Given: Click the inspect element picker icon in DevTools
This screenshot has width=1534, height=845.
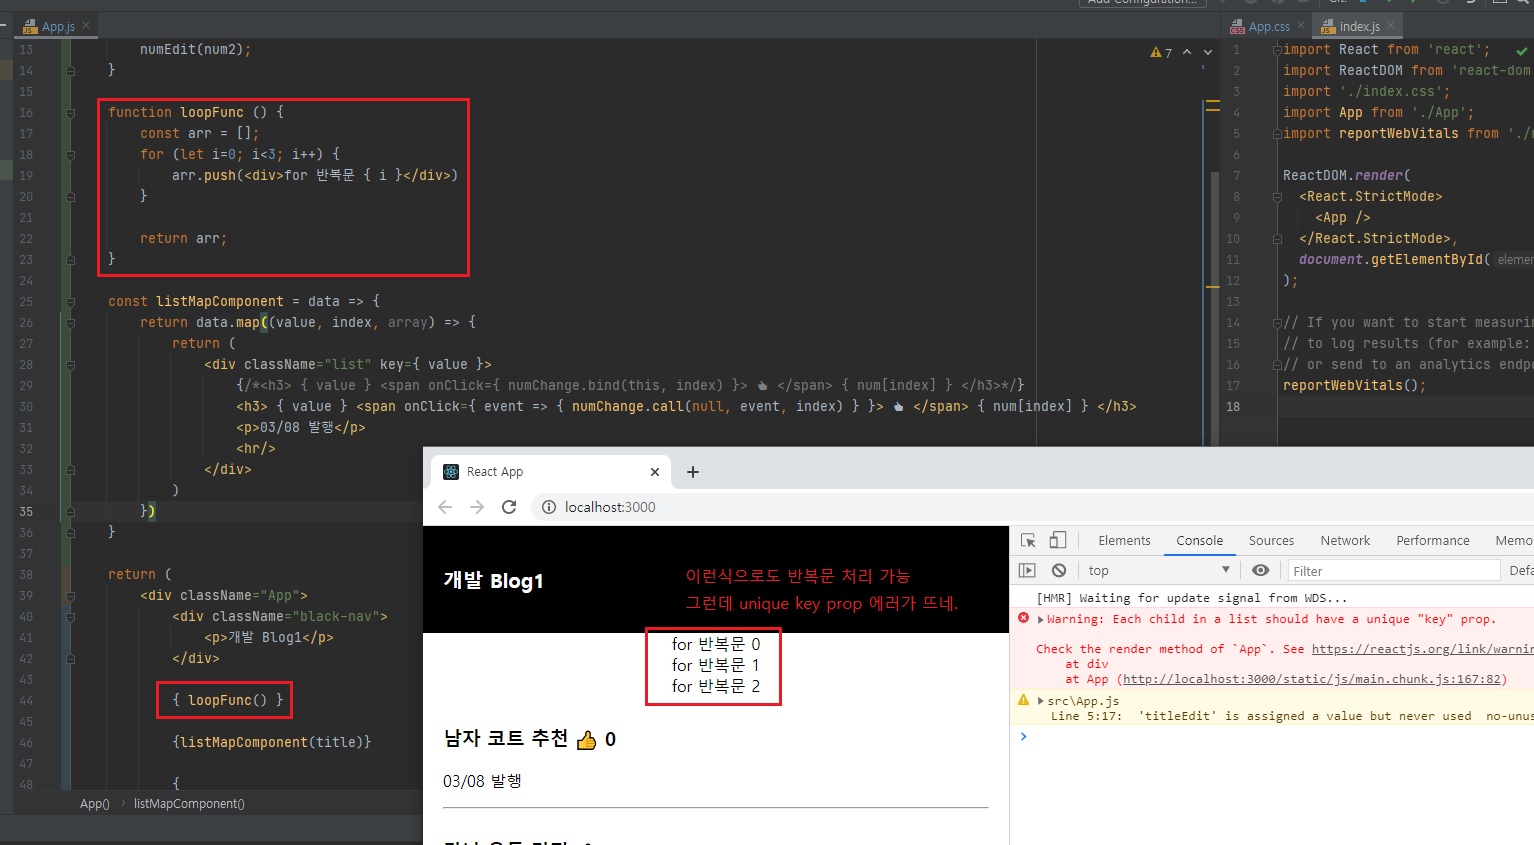Looking at the screenshot, I should (1028, 541).
